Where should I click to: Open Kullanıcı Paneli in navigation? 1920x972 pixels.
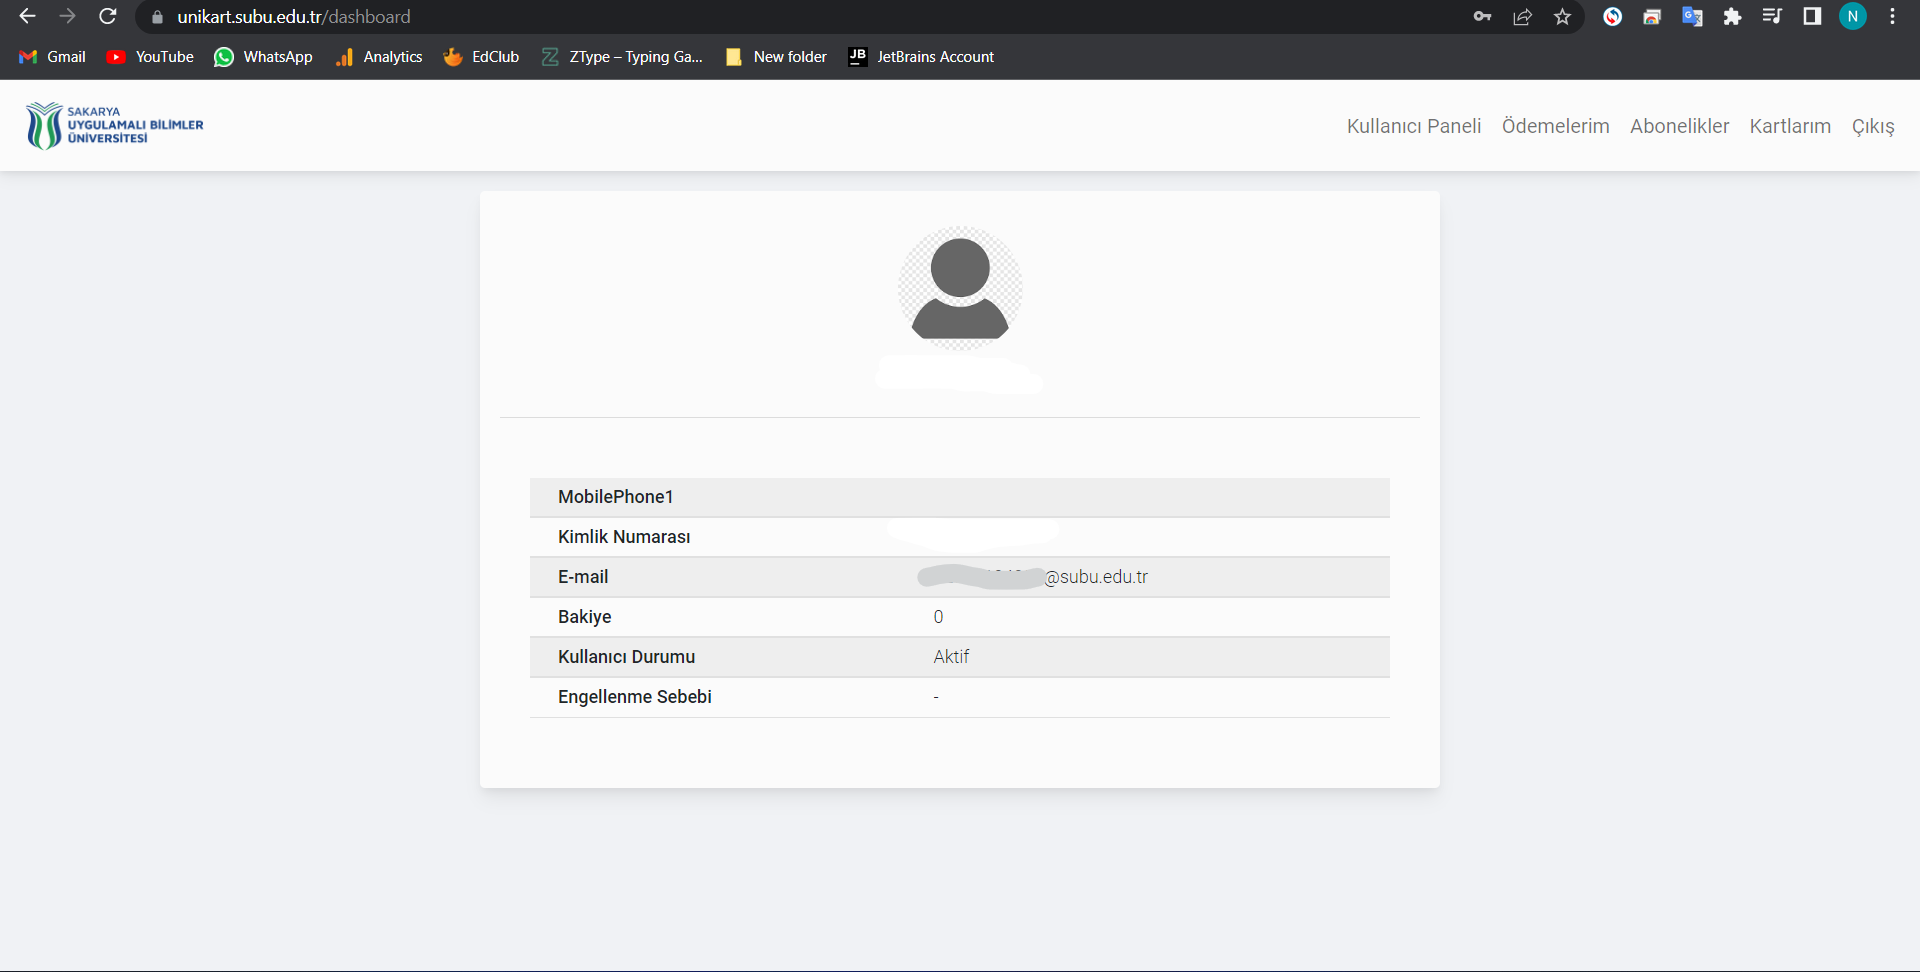click(1413, 126)
